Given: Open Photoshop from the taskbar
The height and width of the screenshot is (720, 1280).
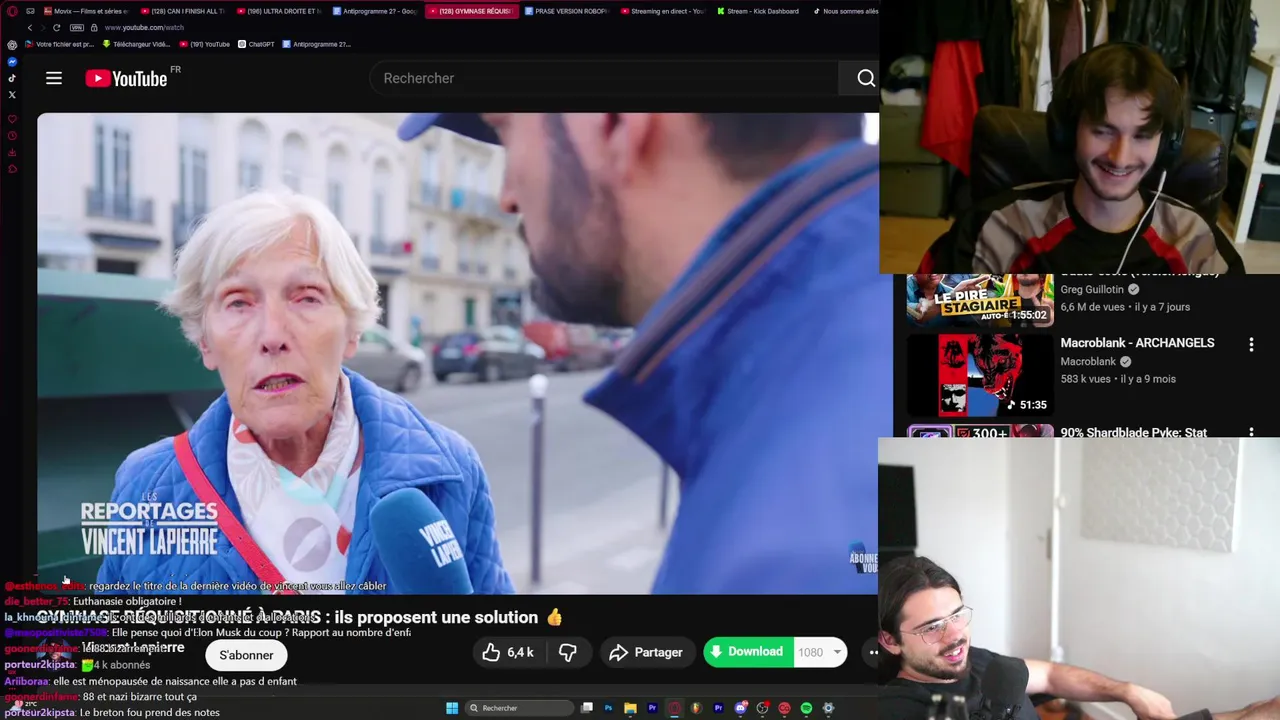Looking at the screenshot, I should [608, 708].
